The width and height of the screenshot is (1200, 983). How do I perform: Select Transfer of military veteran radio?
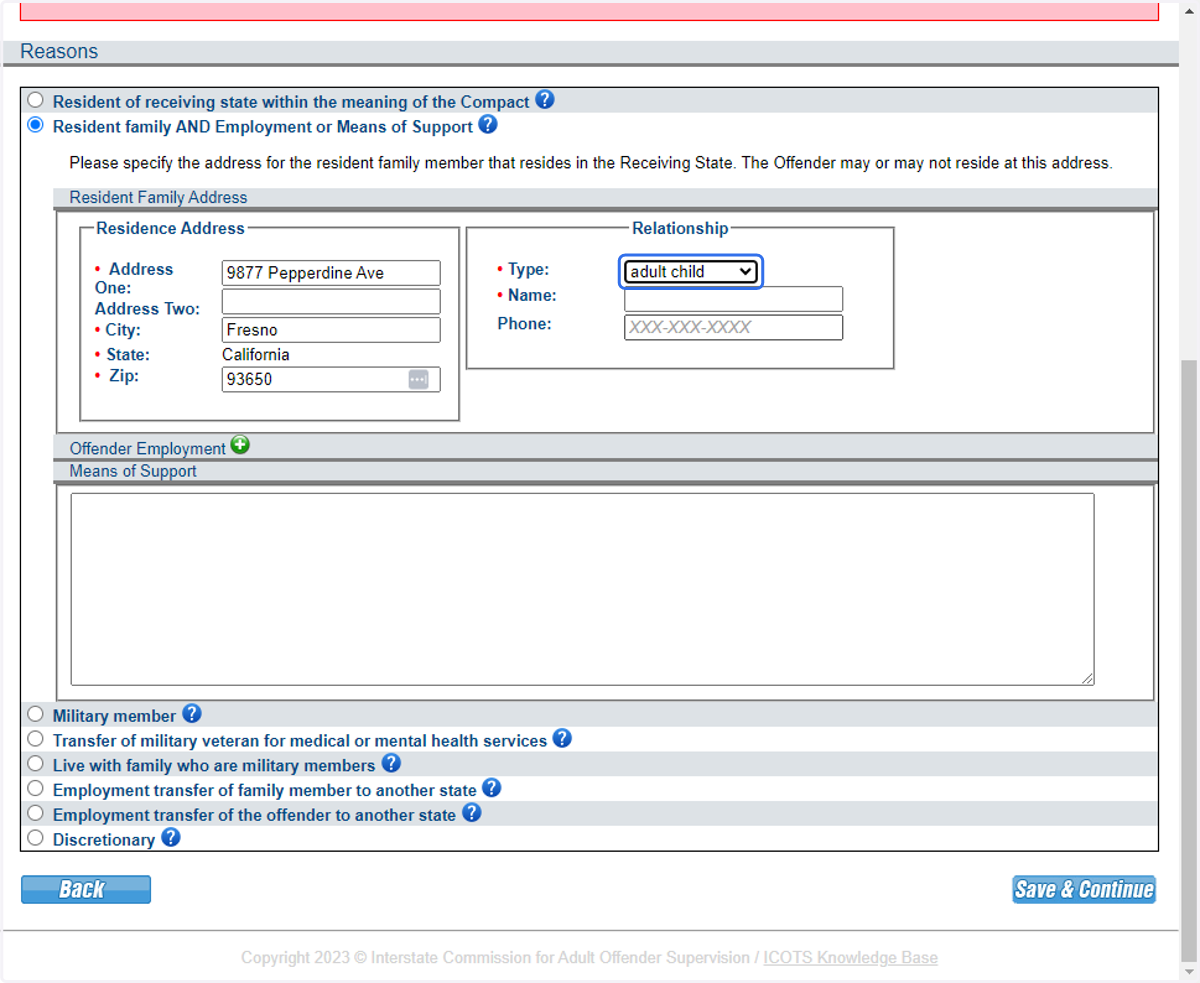pos(36,739)
